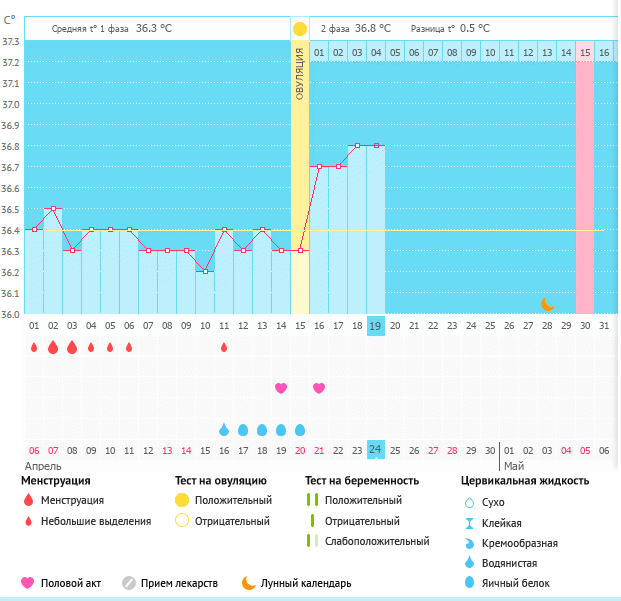The width and height of the screenshot is (621, 601).
Task: Select the highlighted cycle day 19 cell
Action: tap(376, 325)
